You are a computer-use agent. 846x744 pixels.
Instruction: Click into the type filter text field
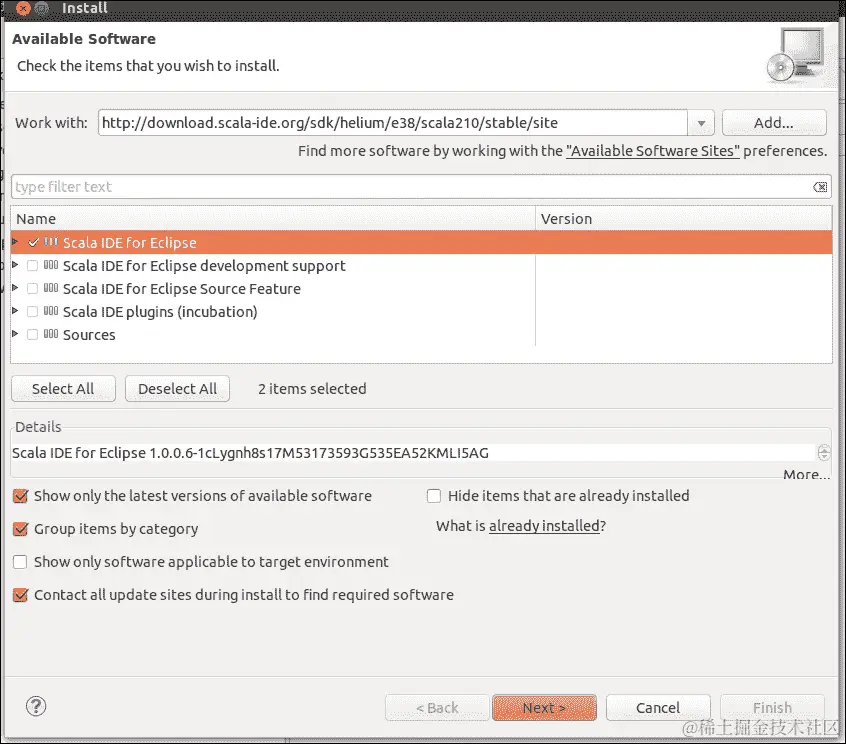410,187
